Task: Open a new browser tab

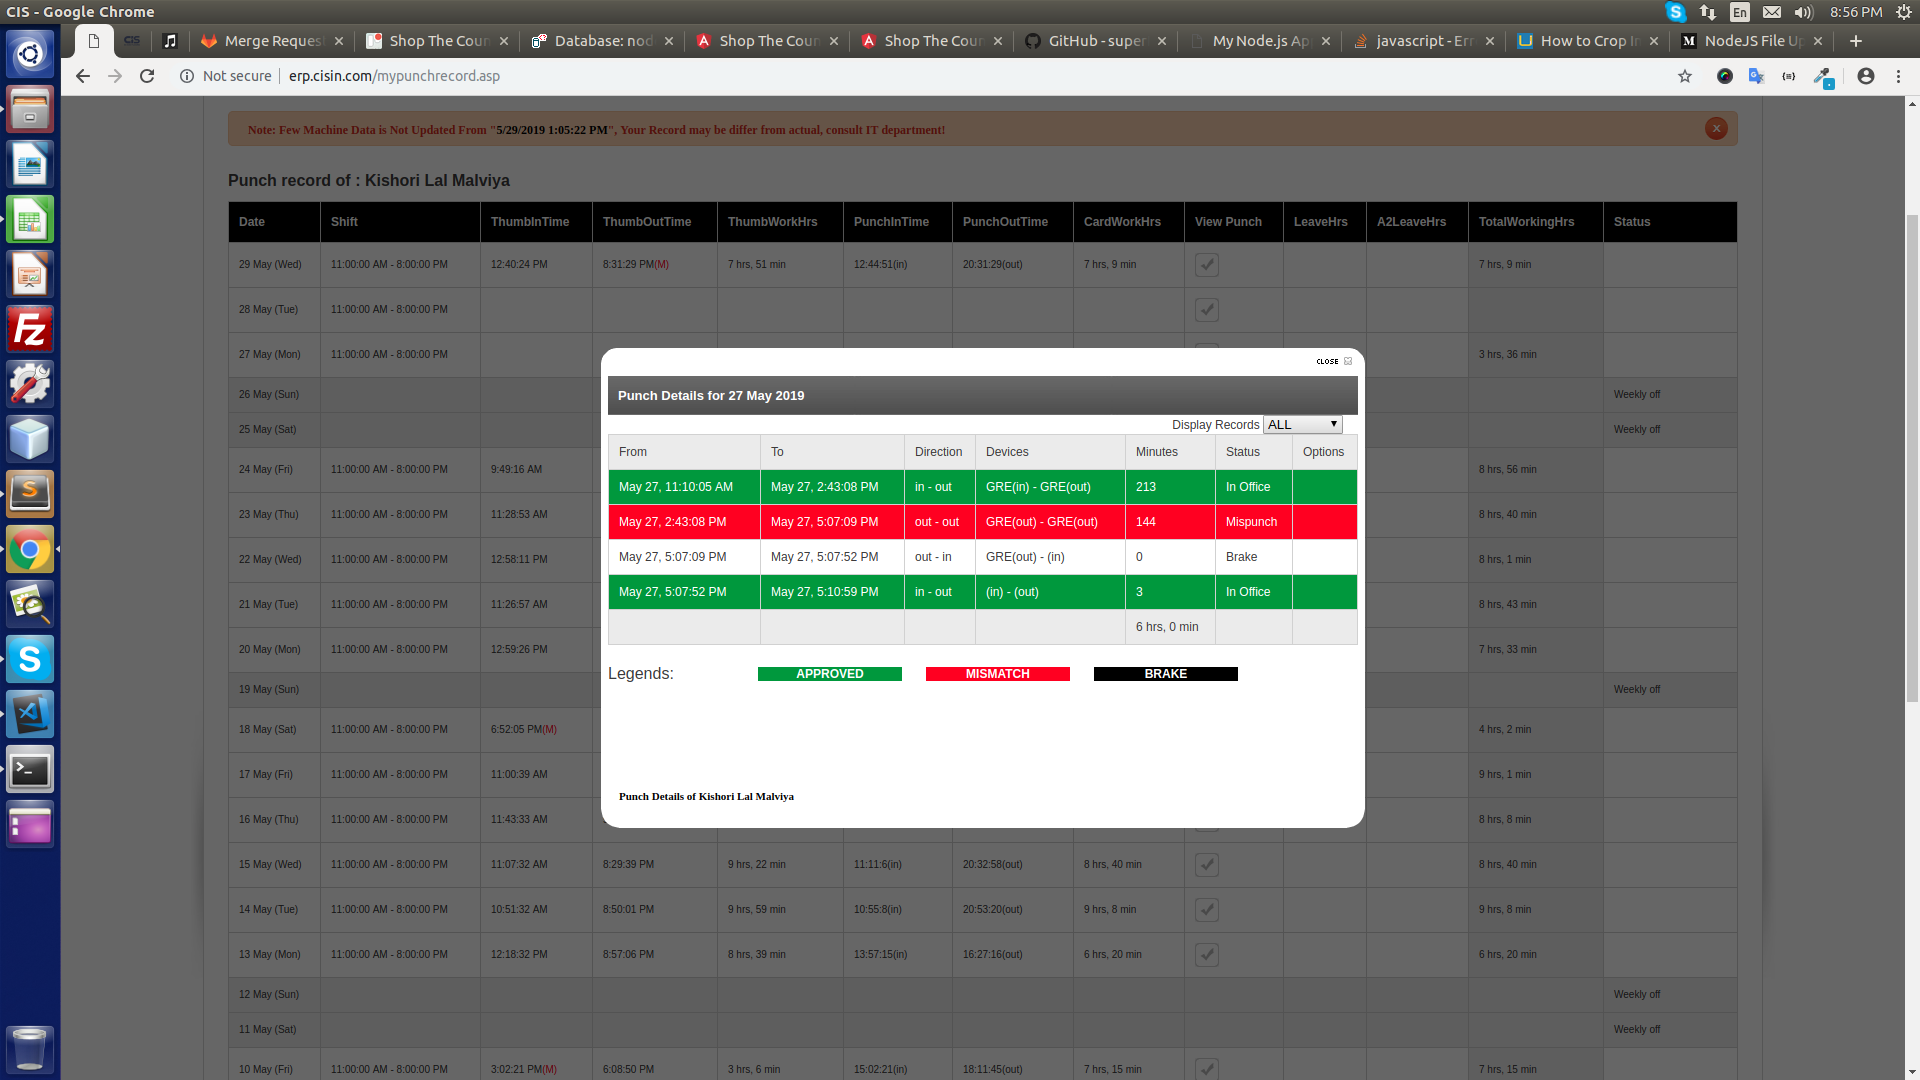Action: click(x=1856, y=41)
